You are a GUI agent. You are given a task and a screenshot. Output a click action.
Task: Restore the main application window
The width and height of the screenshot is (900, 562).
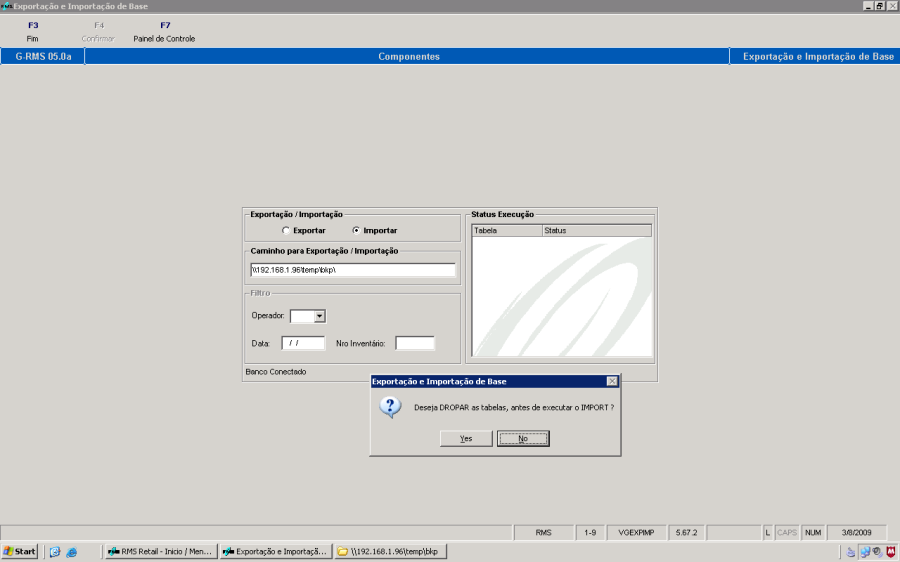879,6
